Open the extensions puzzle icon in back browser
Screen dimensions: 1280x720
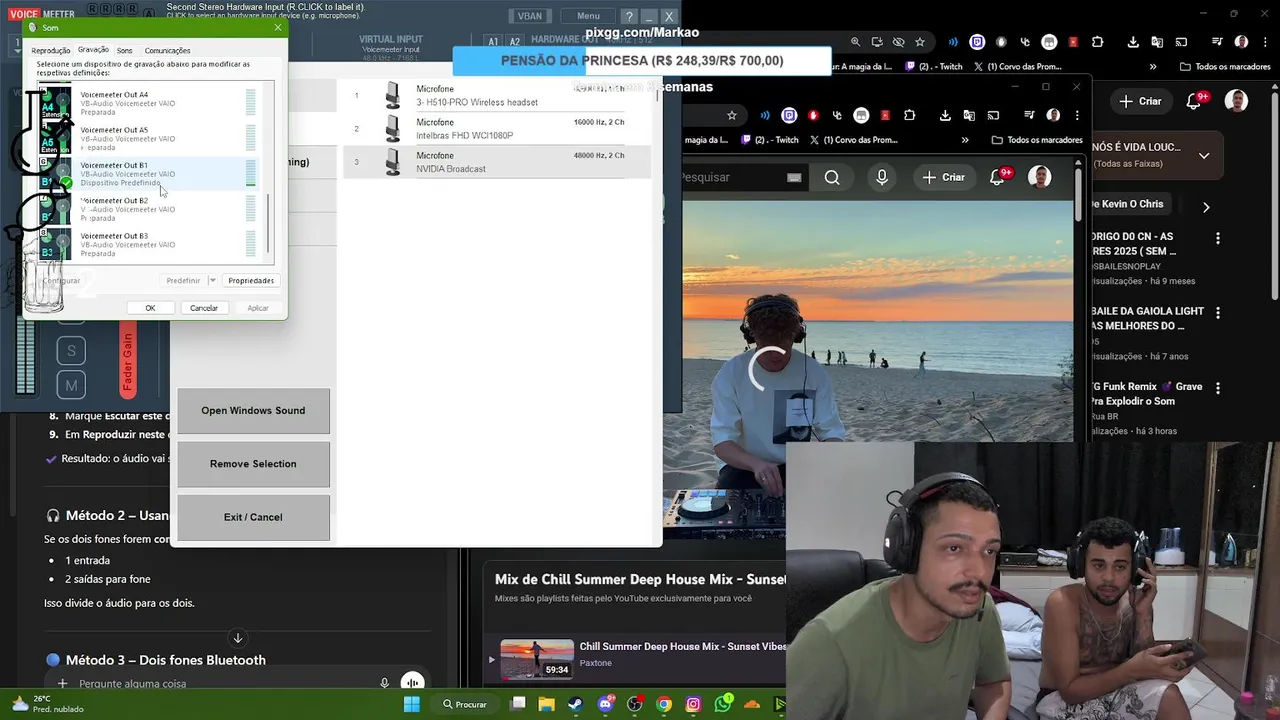pos(1097,42)
